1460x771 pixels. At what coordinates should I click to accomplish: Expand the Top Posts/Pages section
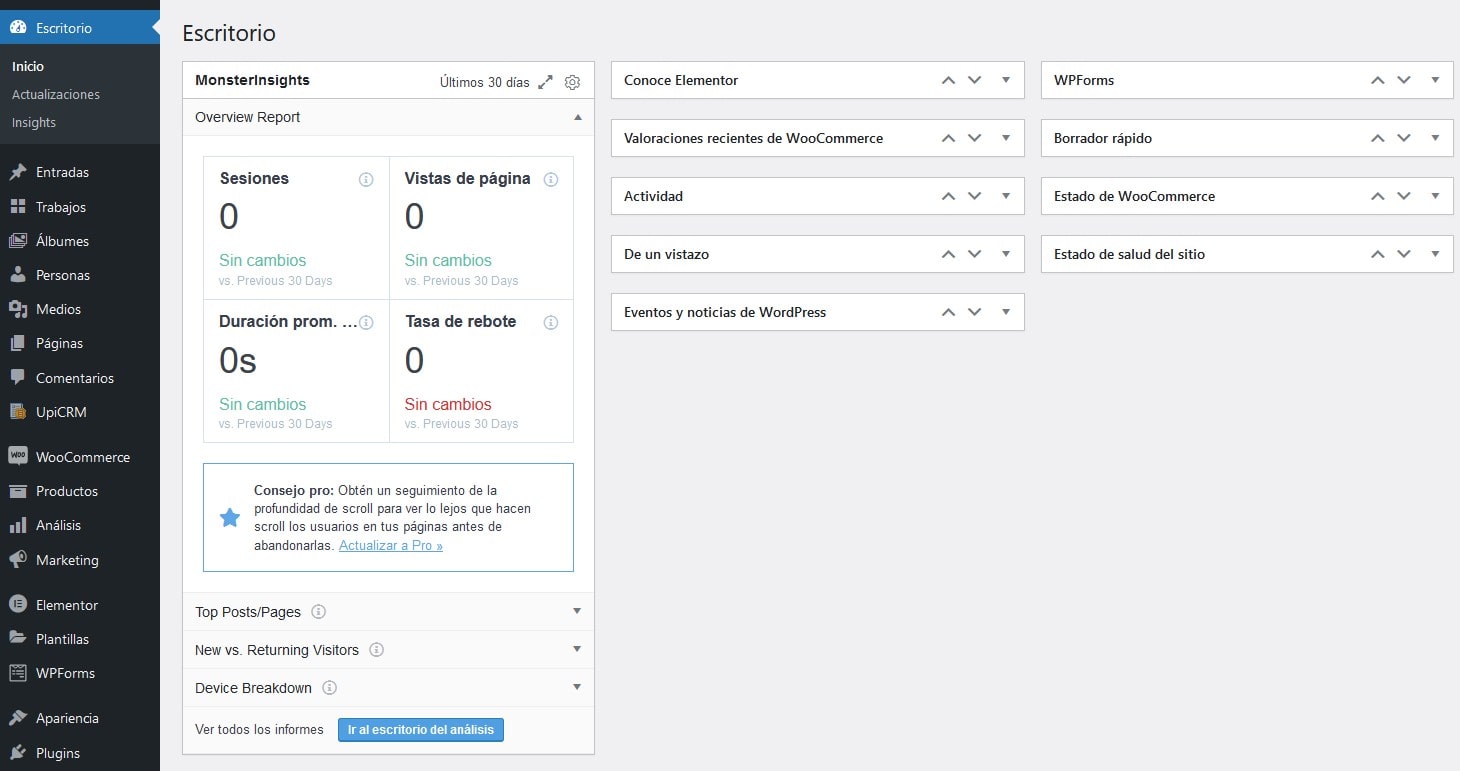coord(578,611)
